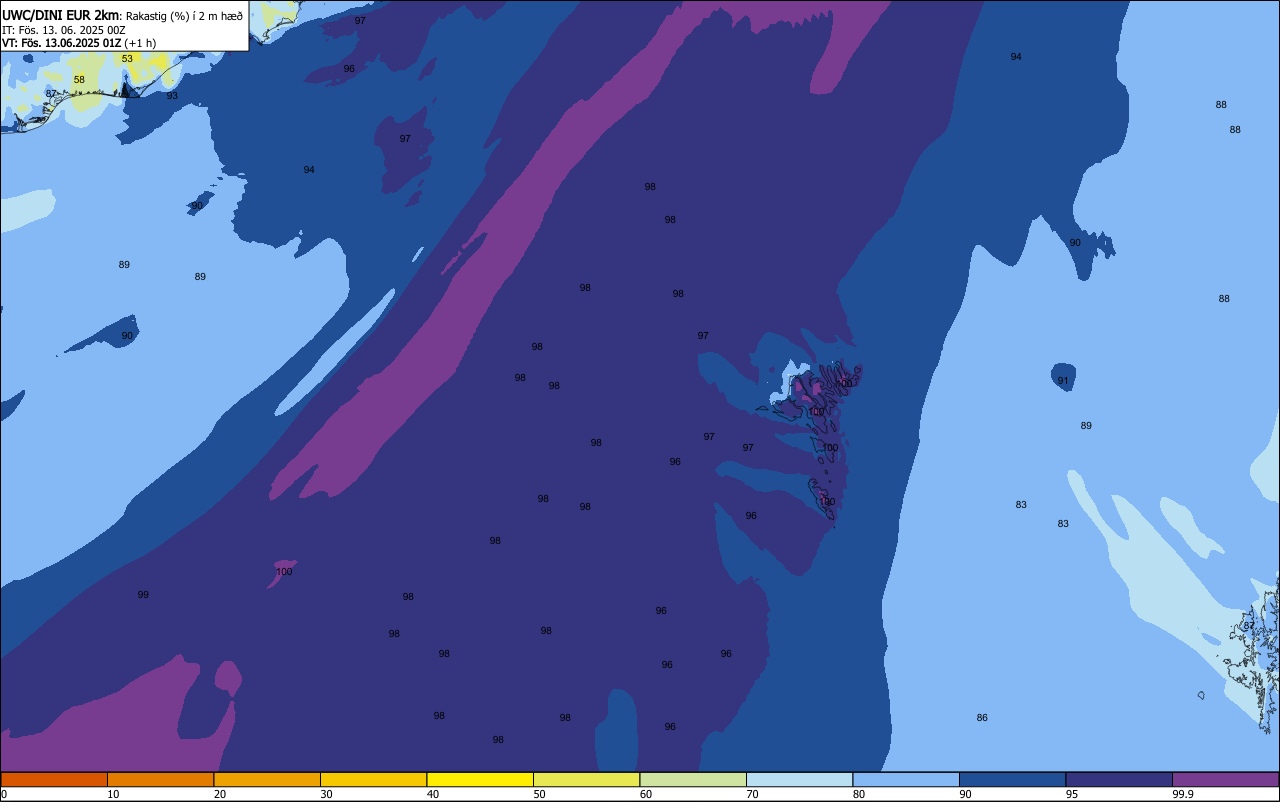The image size is (1280, 802).
Task: Click the "50" legend scale label
Action: coord(539,794)
